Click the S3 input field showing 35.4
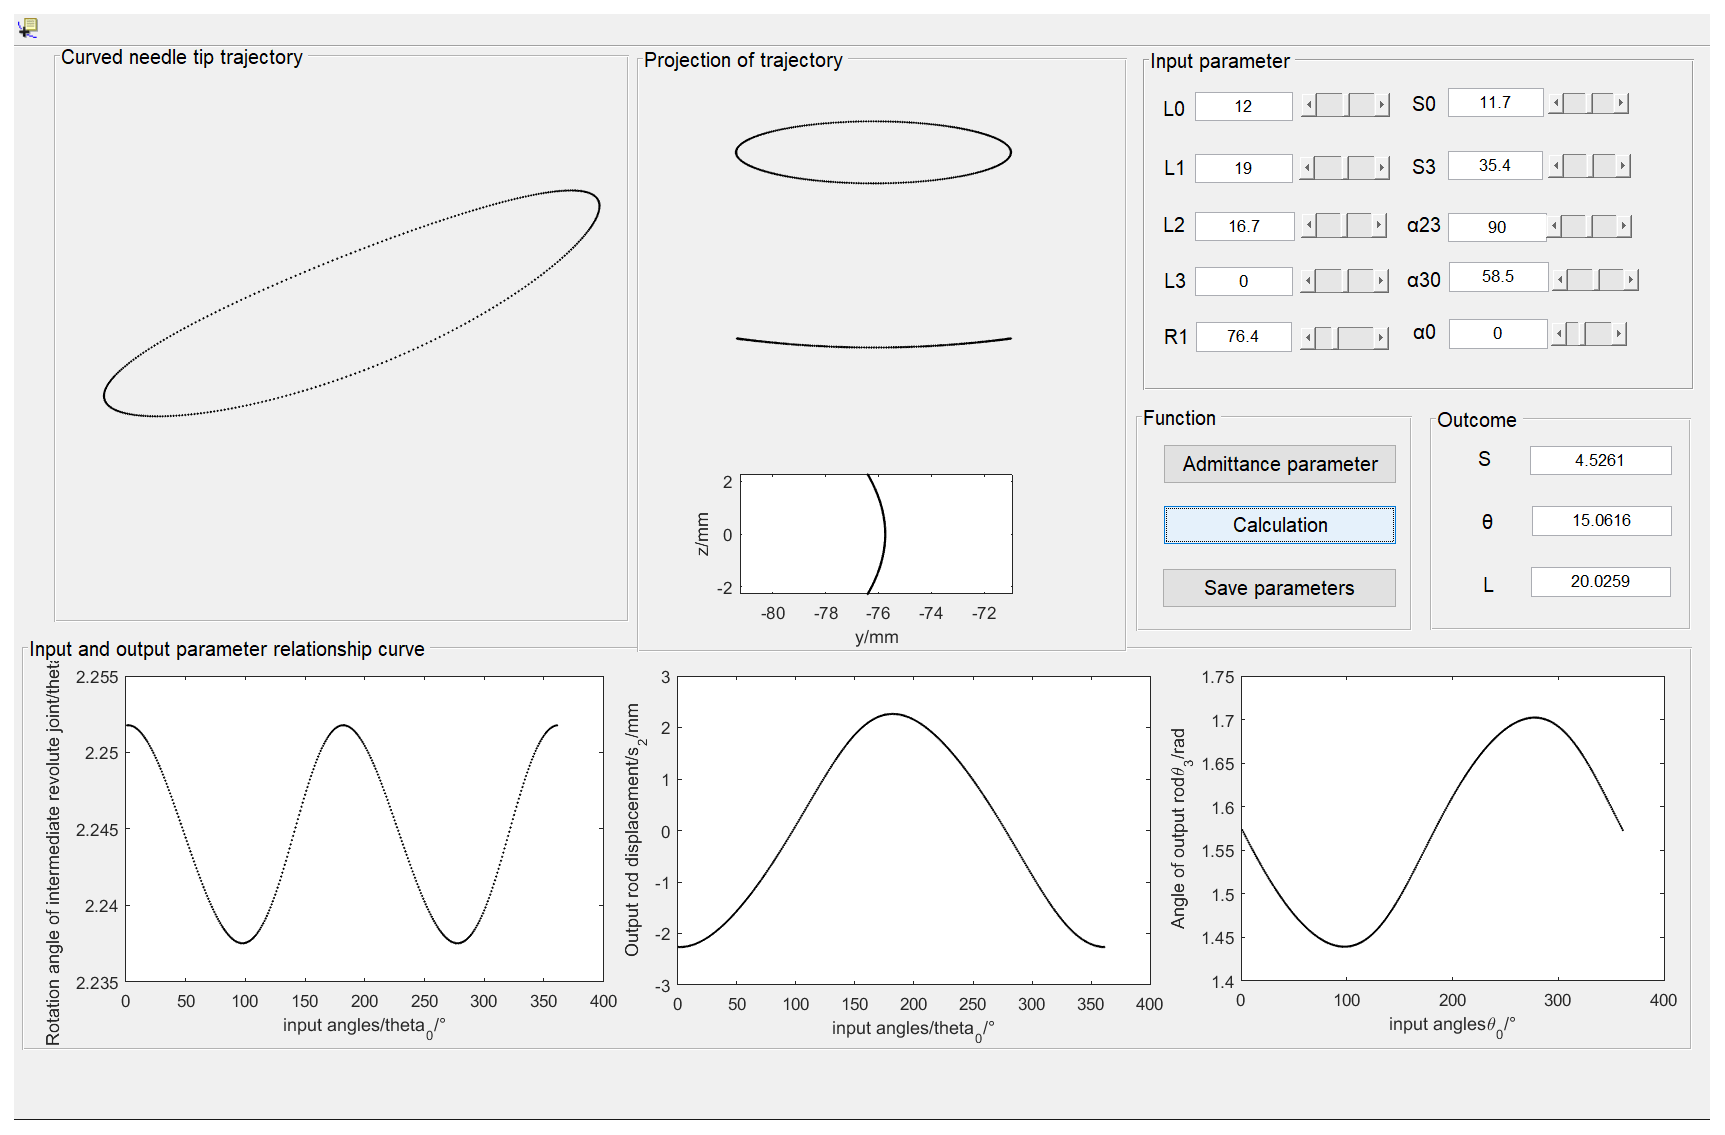 pyautogui.click(x=1494, y=166)
